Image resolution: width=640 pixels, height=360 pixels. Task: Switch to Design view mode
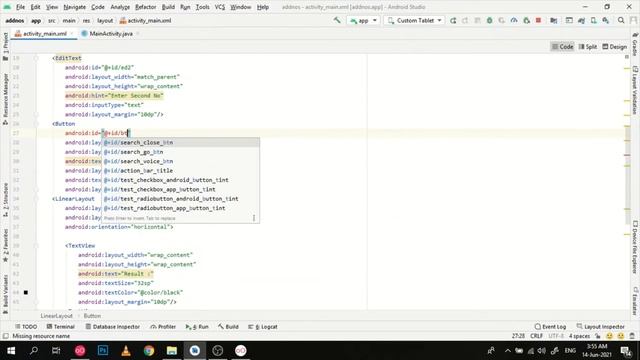click(615, 47)
